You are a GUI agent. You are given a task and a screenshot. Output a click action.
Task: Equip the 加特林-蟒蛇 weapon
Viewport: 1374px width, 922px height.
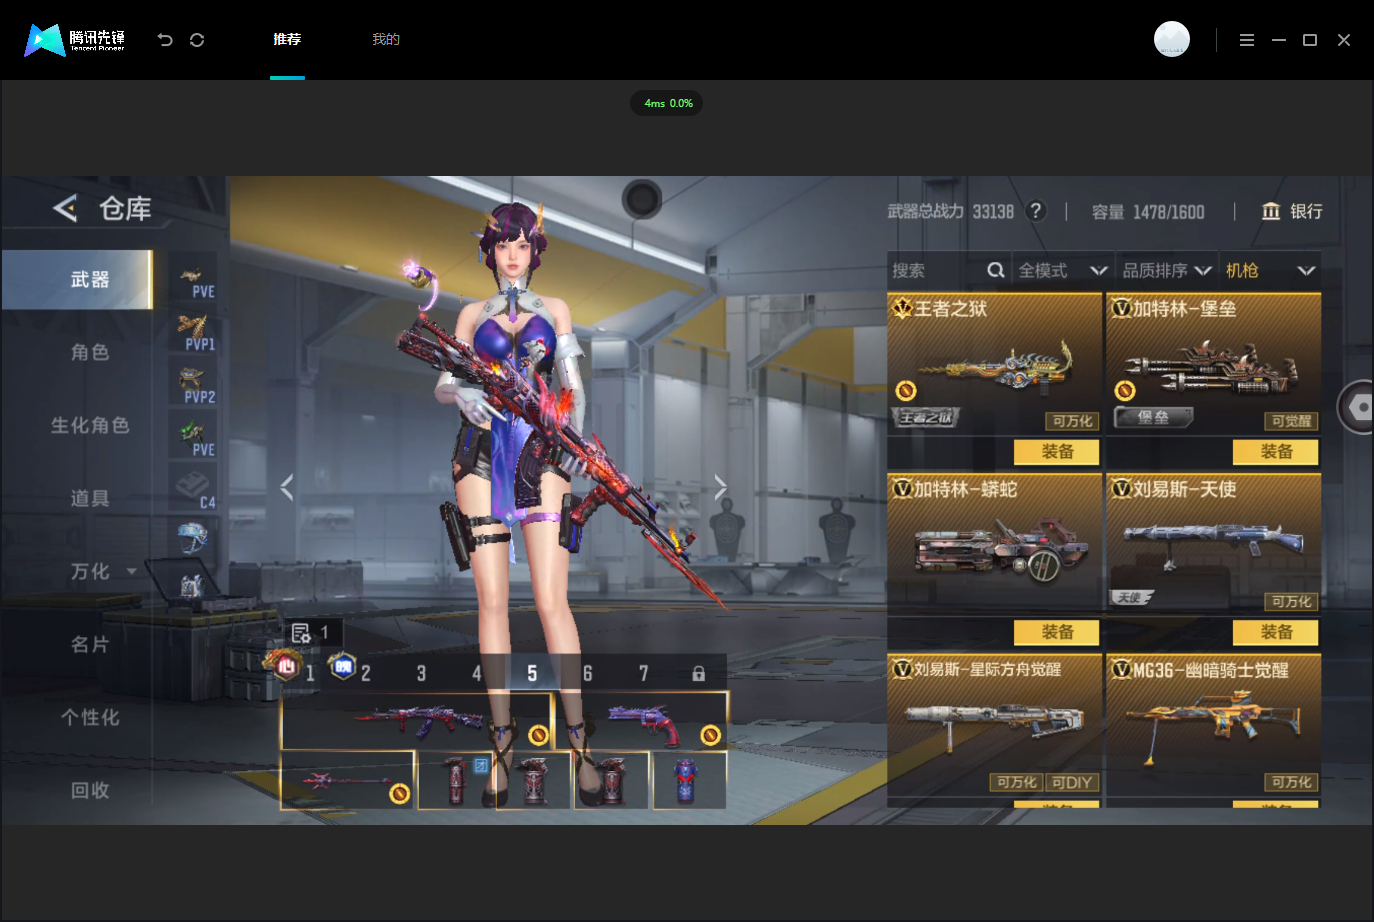(1057, 632)
